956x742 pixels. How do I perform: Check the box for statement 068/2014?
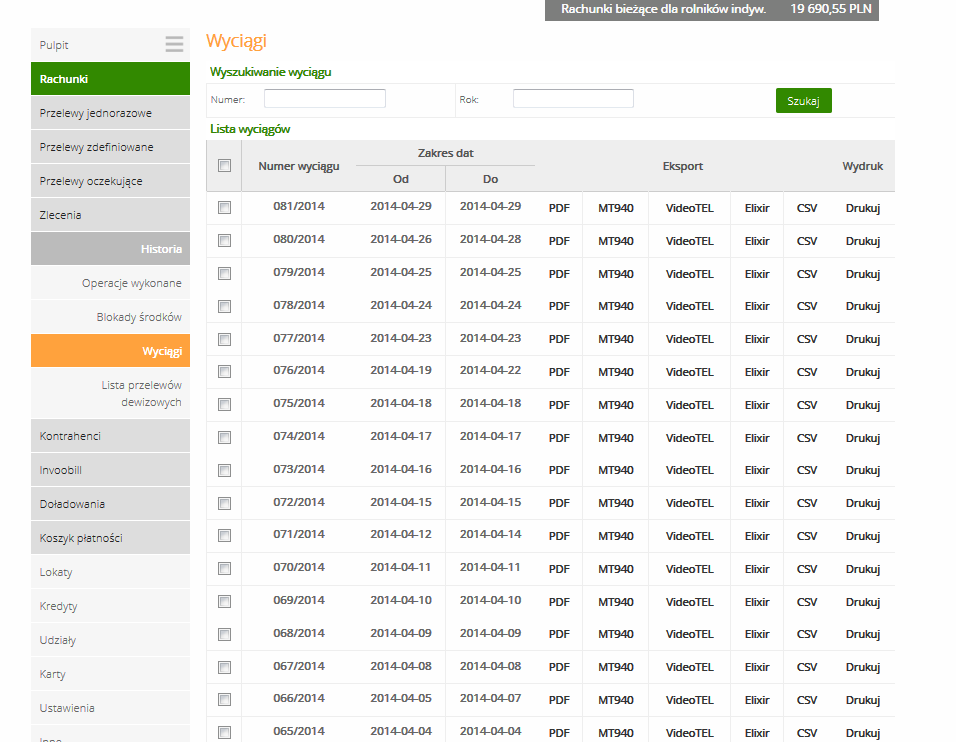(224, 635)
